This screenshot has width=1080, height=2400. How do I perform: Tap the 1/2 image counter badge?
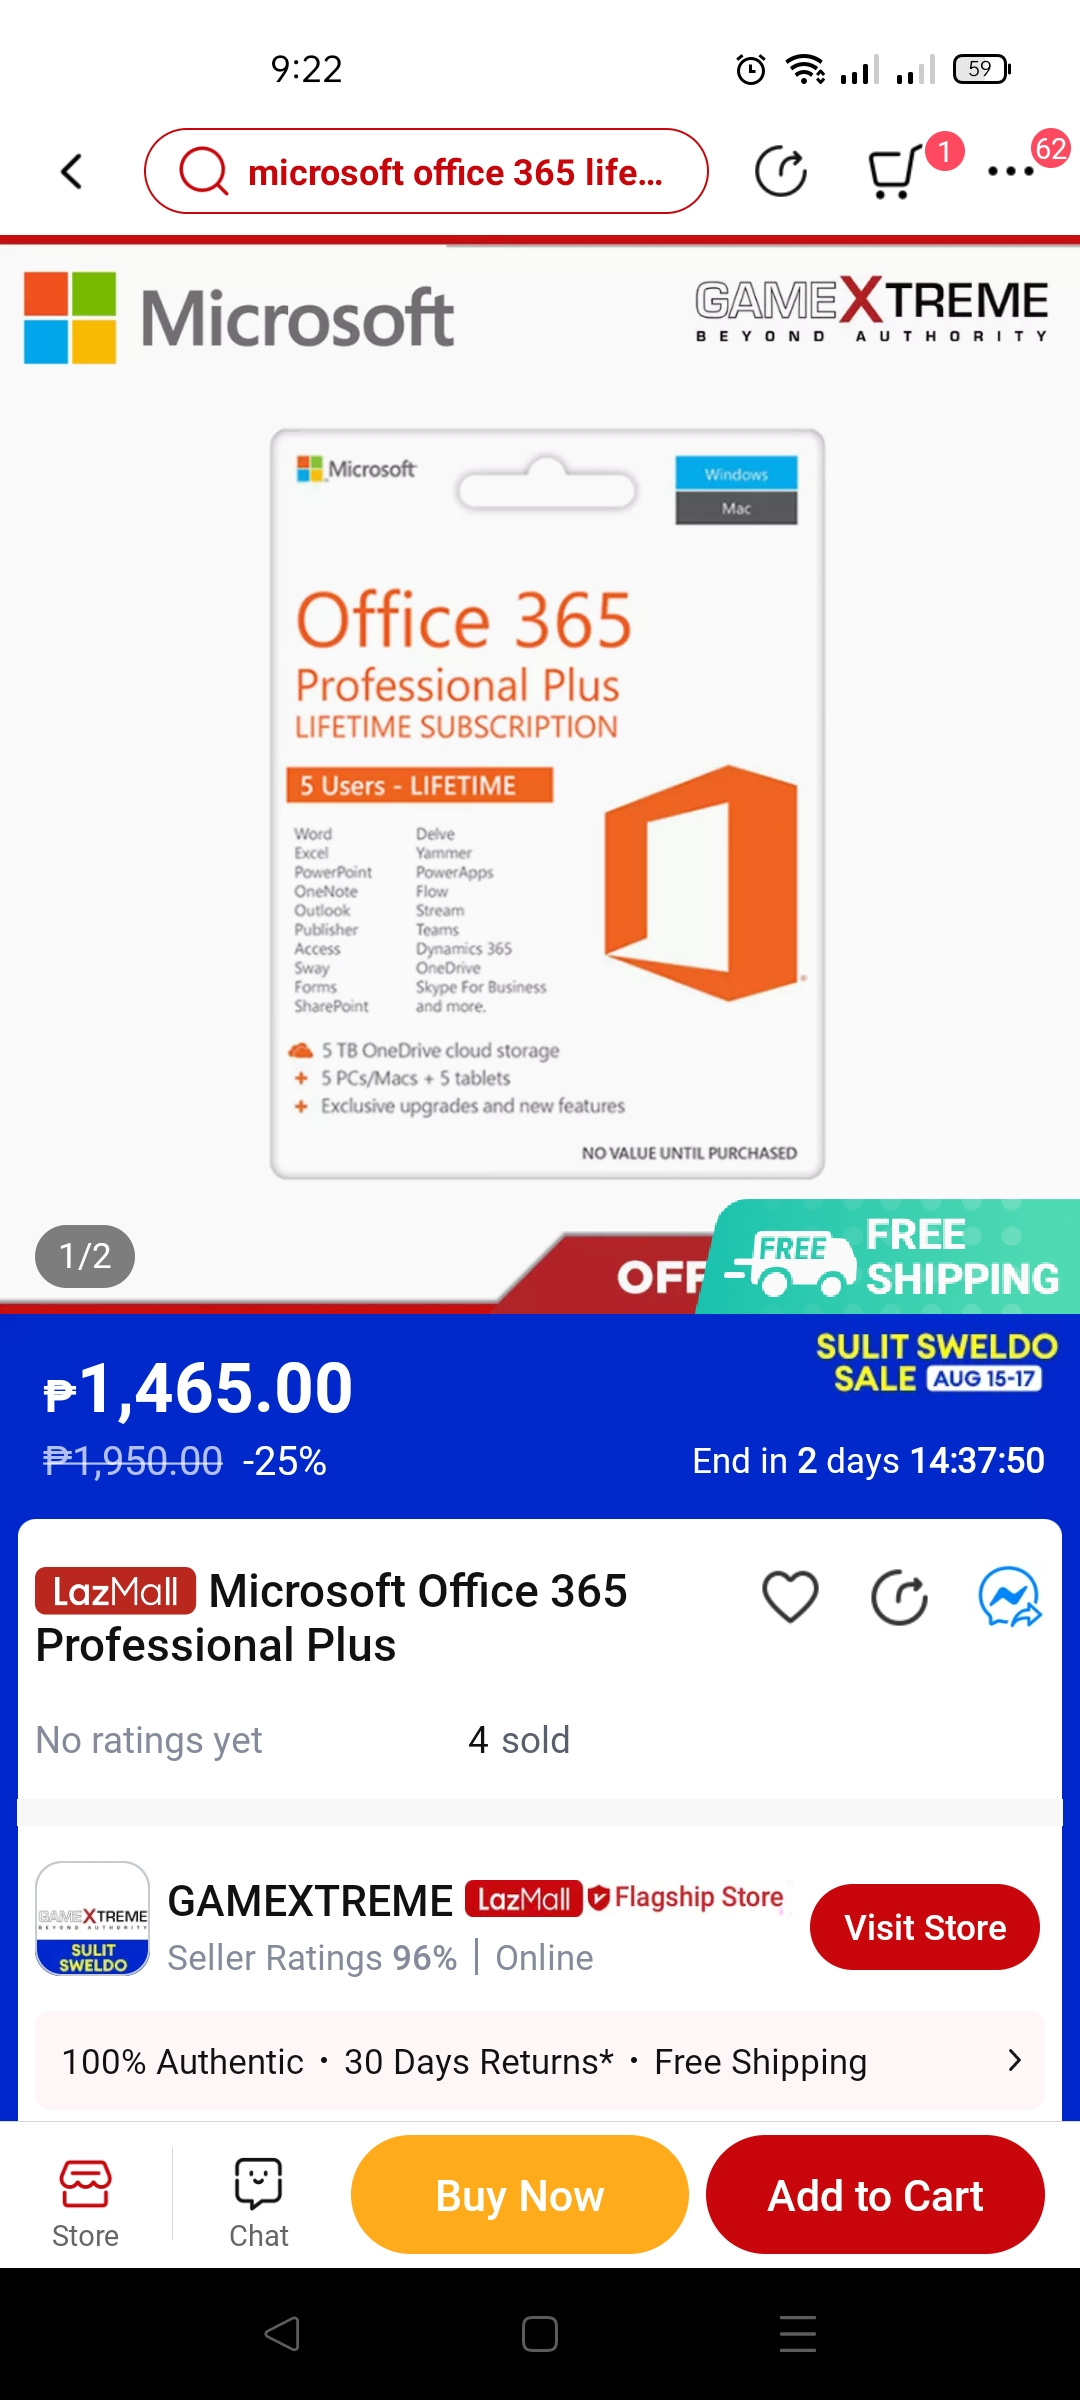[x=85, y=1256]
